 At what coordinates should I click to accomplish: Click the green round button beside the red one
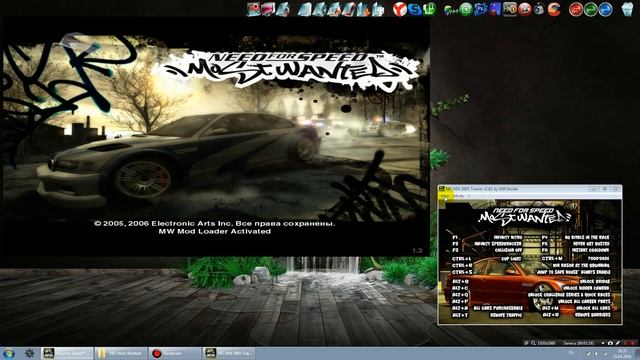[x=590, y=9]
